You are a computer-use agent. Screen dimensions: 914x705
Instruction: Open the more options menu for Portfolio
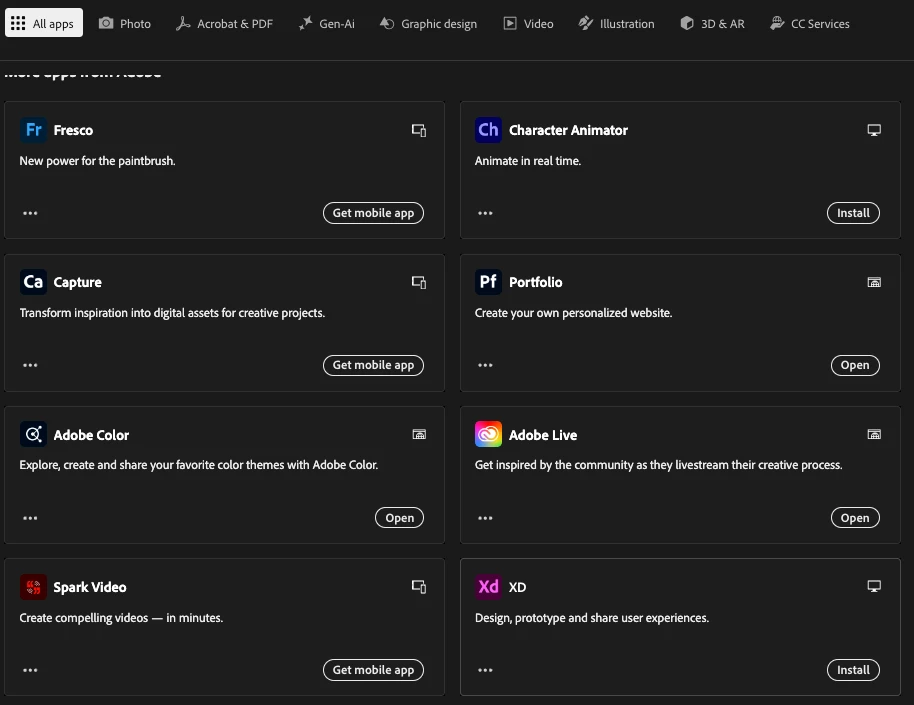pyautogui.click(x=486, y=366)
